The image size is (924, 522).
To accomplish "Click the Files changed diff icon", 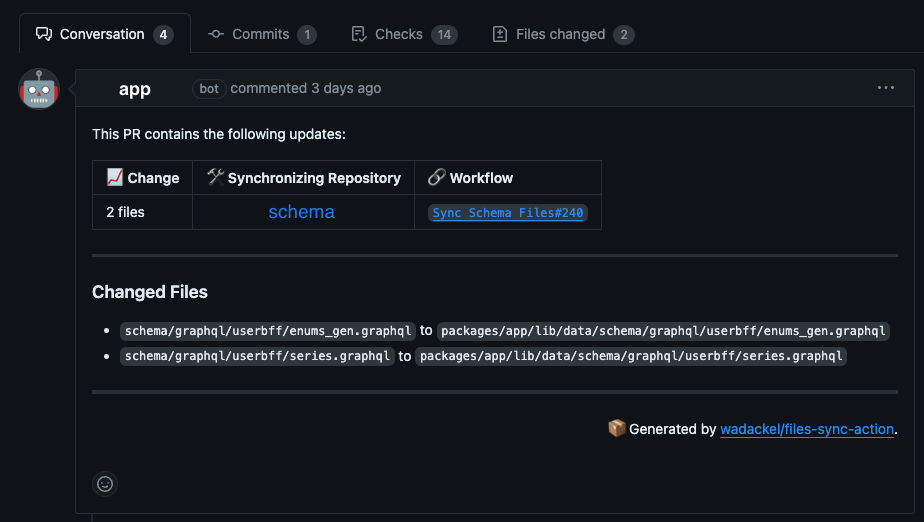I will tap(500, 34).
